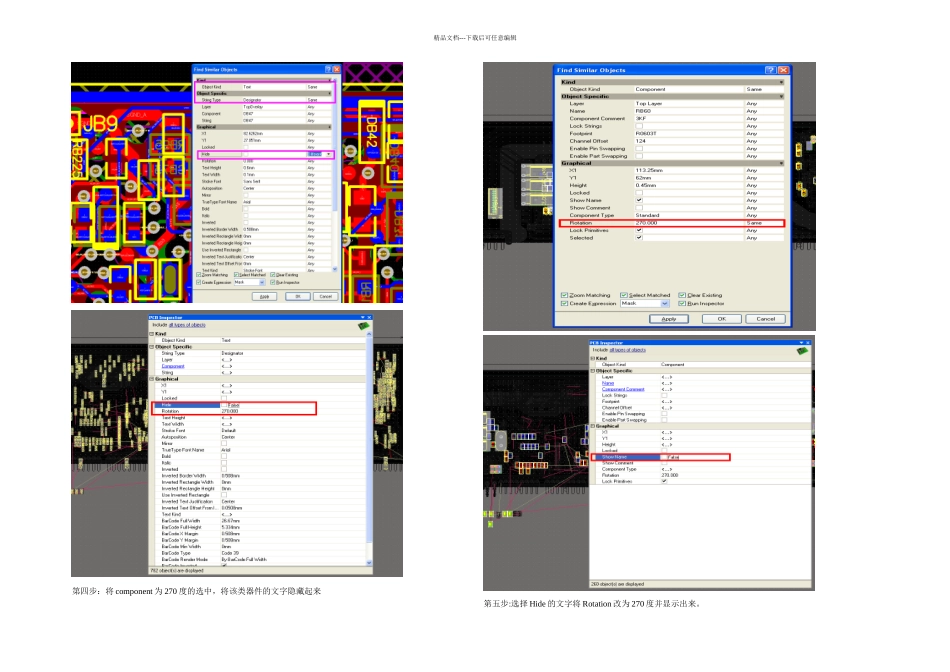Viewport: 950px width, 672px height.
Task: Open panel menu arrow in Component PCB Inspector title
Action: click(x=801, y=343)
